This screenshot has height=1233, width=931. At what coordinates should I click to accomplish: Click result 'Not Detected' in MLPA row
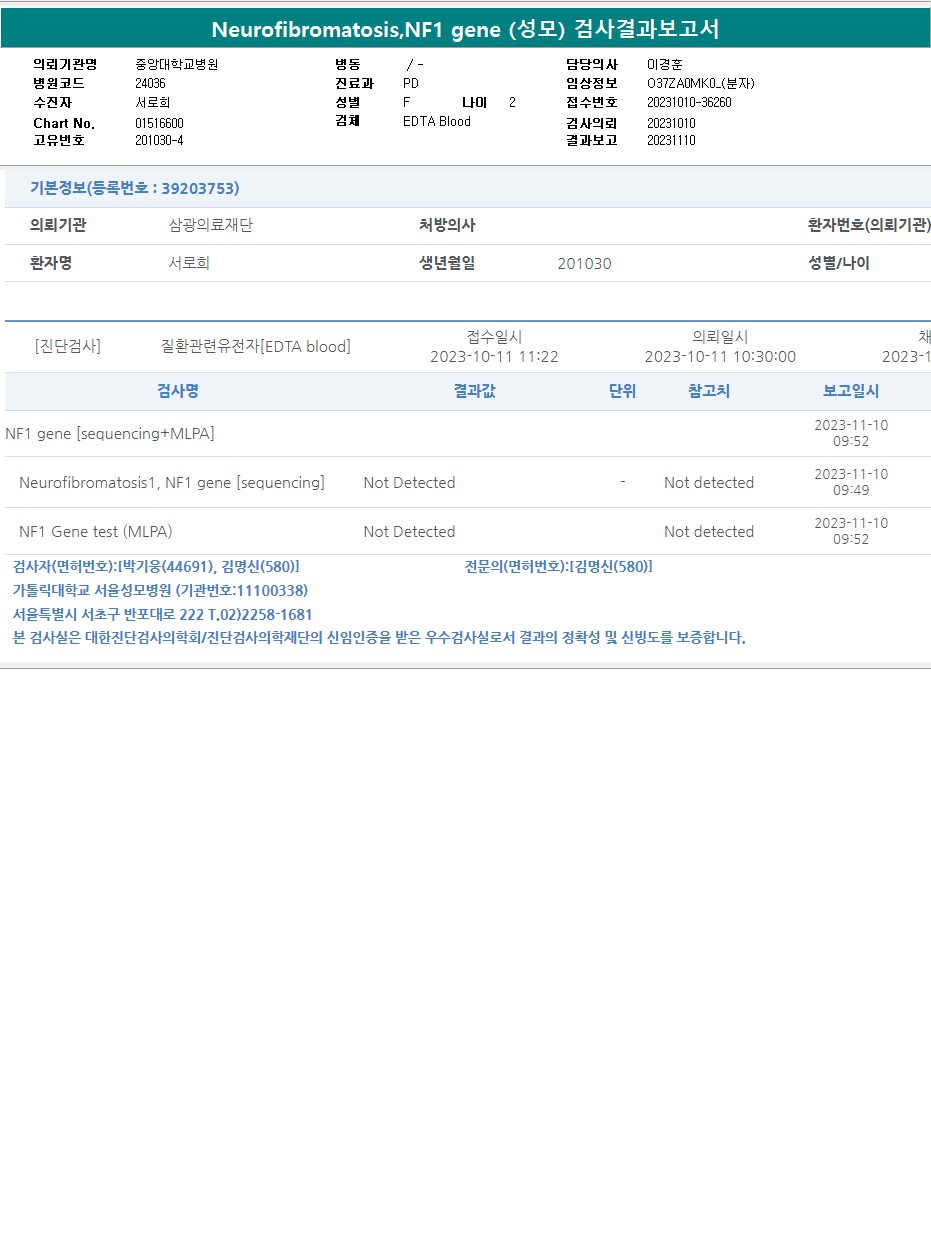click(409, 531)
